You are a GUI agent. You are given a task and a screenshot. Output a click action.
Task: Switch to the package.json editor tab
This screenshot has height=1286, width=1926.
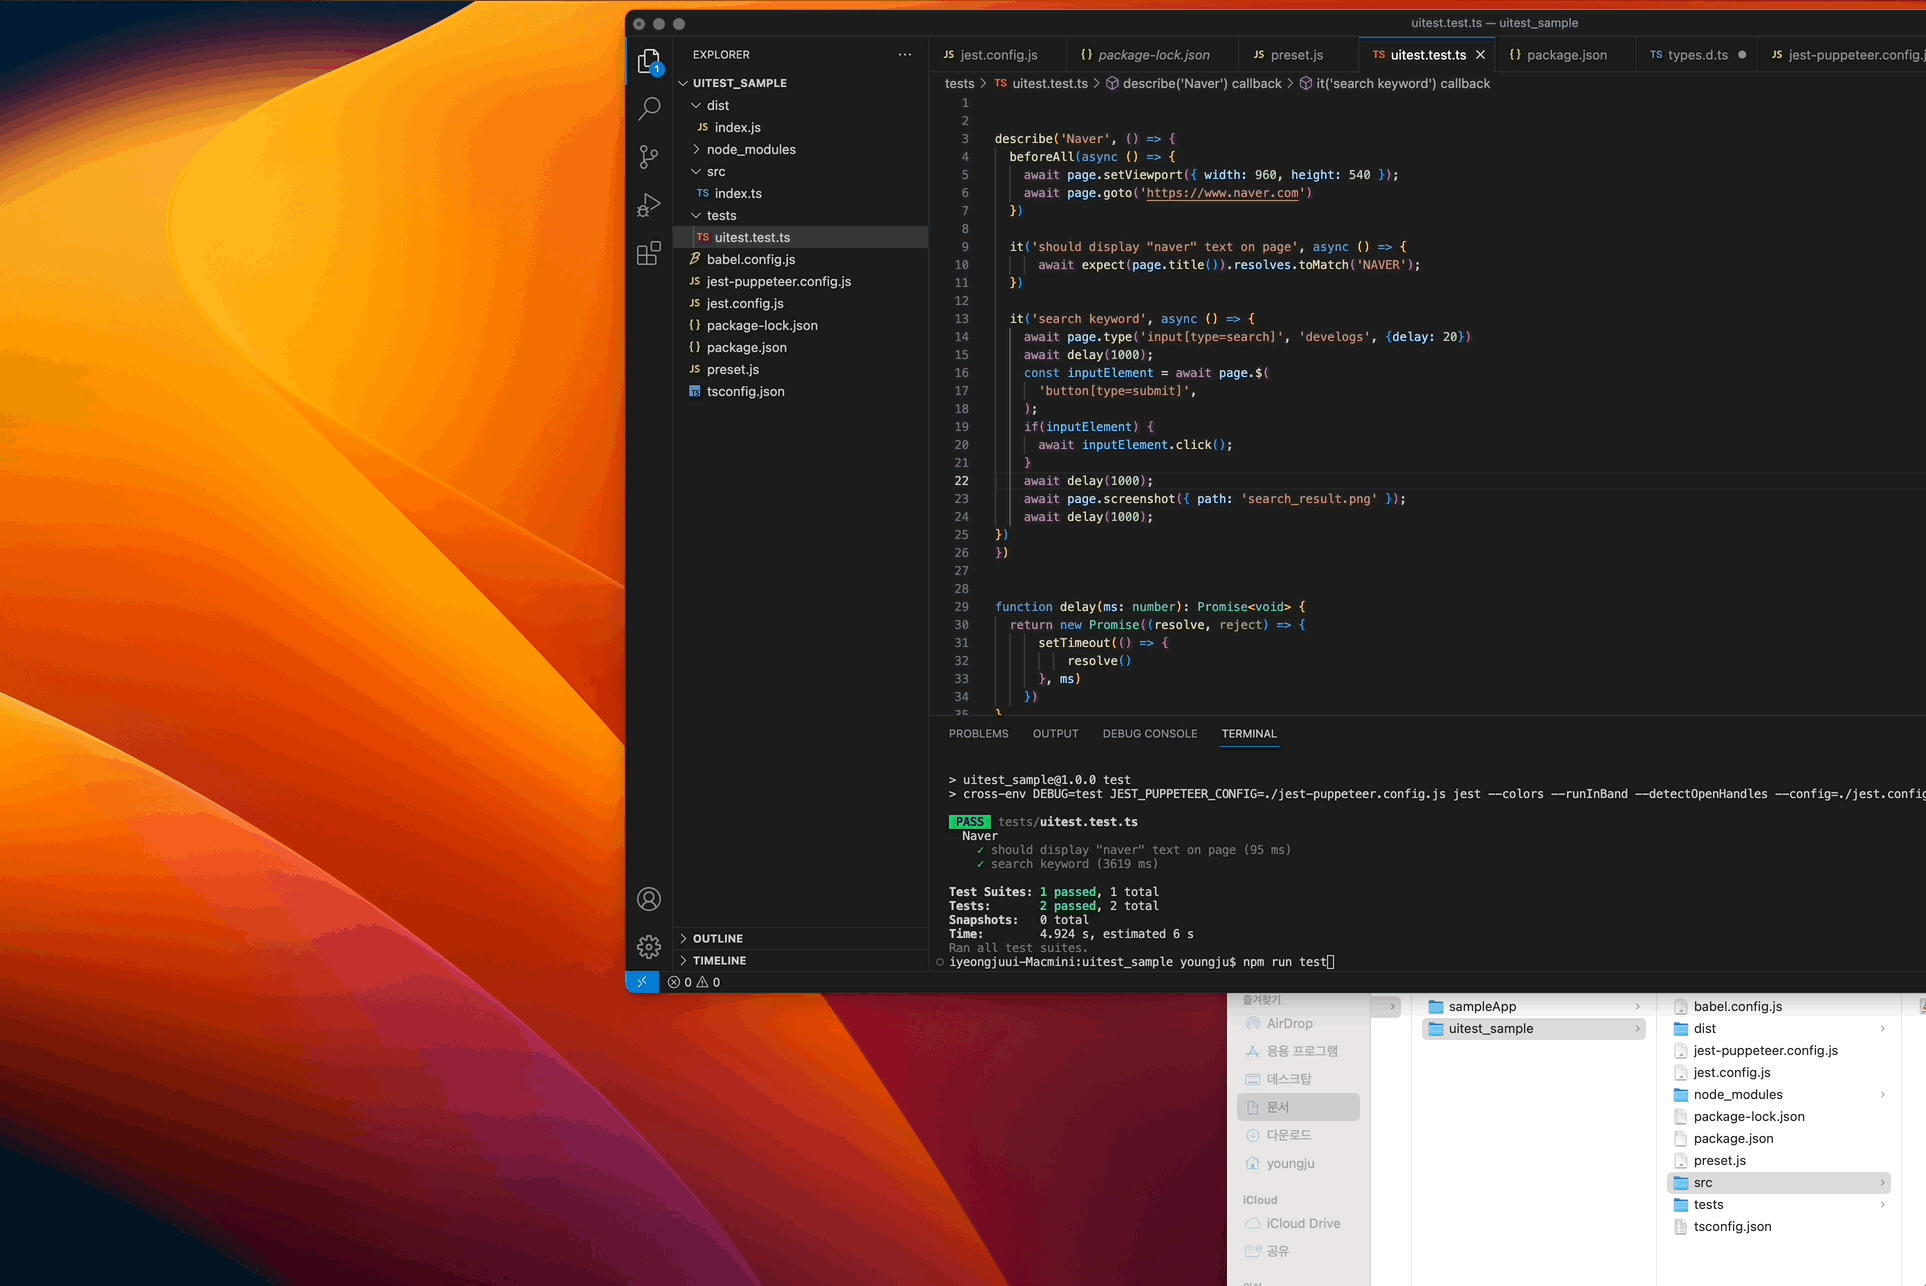point(1566,55)
